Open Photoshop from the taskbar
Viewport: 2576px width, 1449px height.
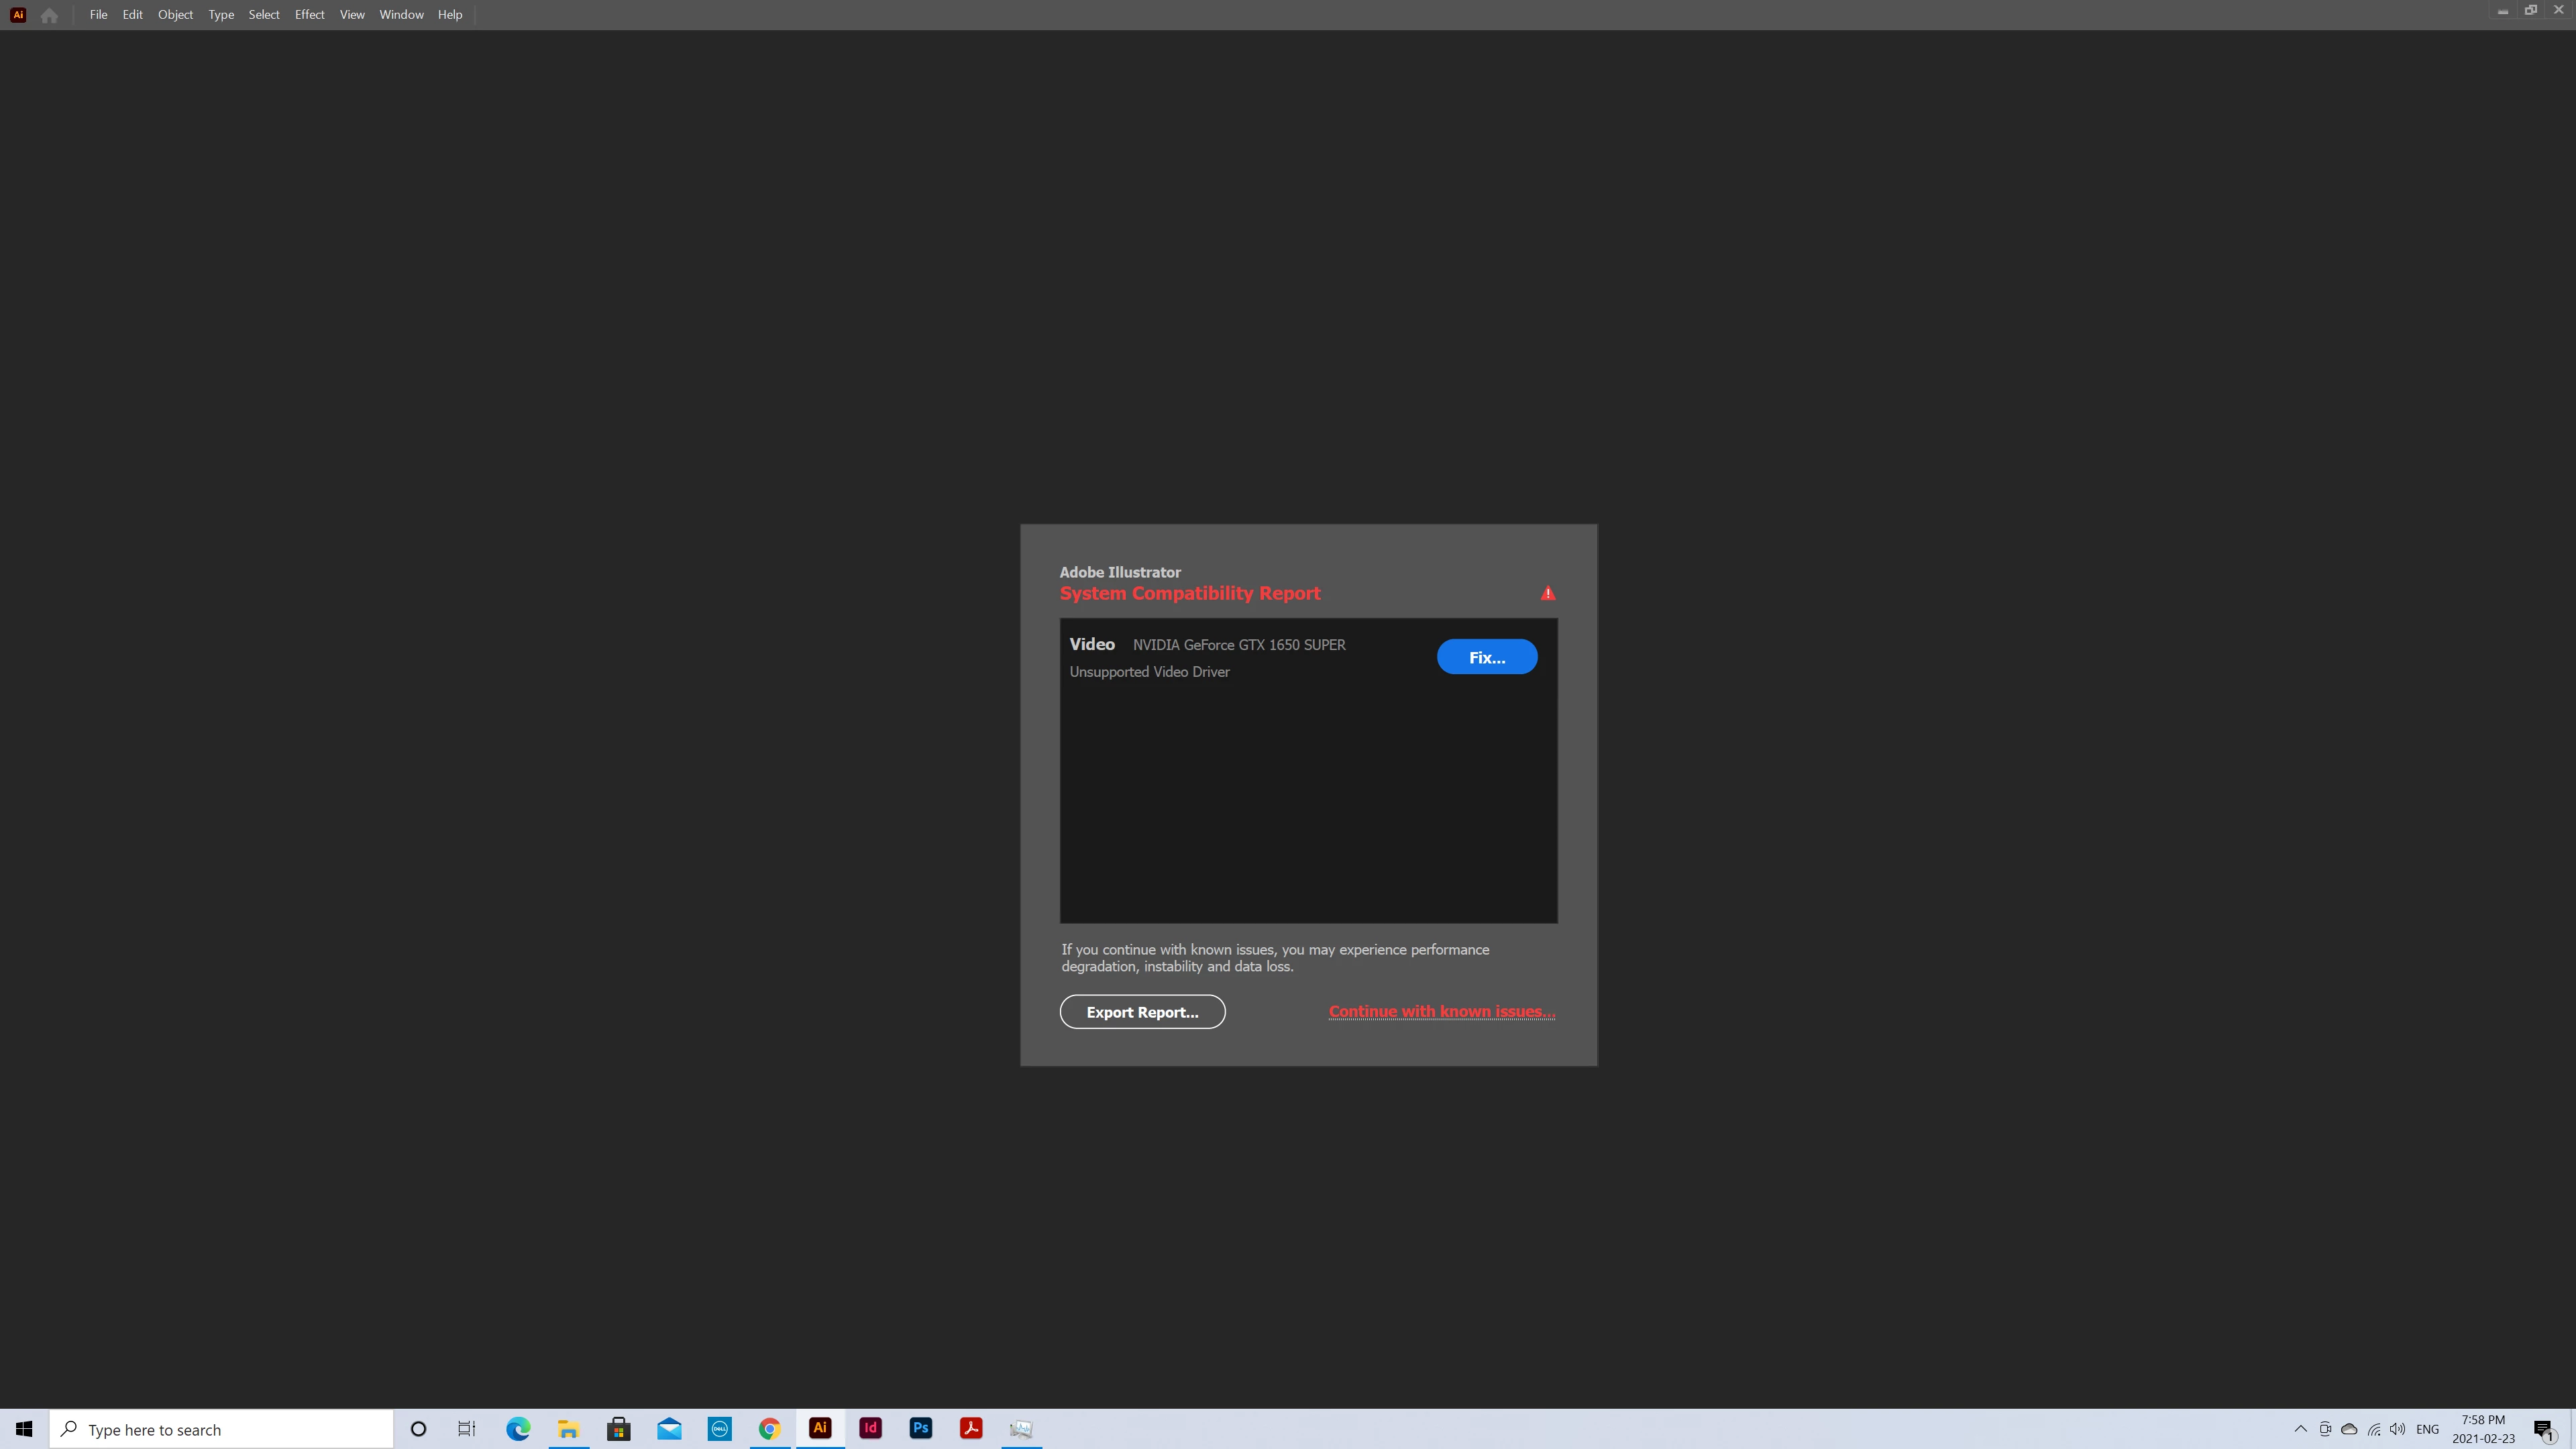(920, 1428)
